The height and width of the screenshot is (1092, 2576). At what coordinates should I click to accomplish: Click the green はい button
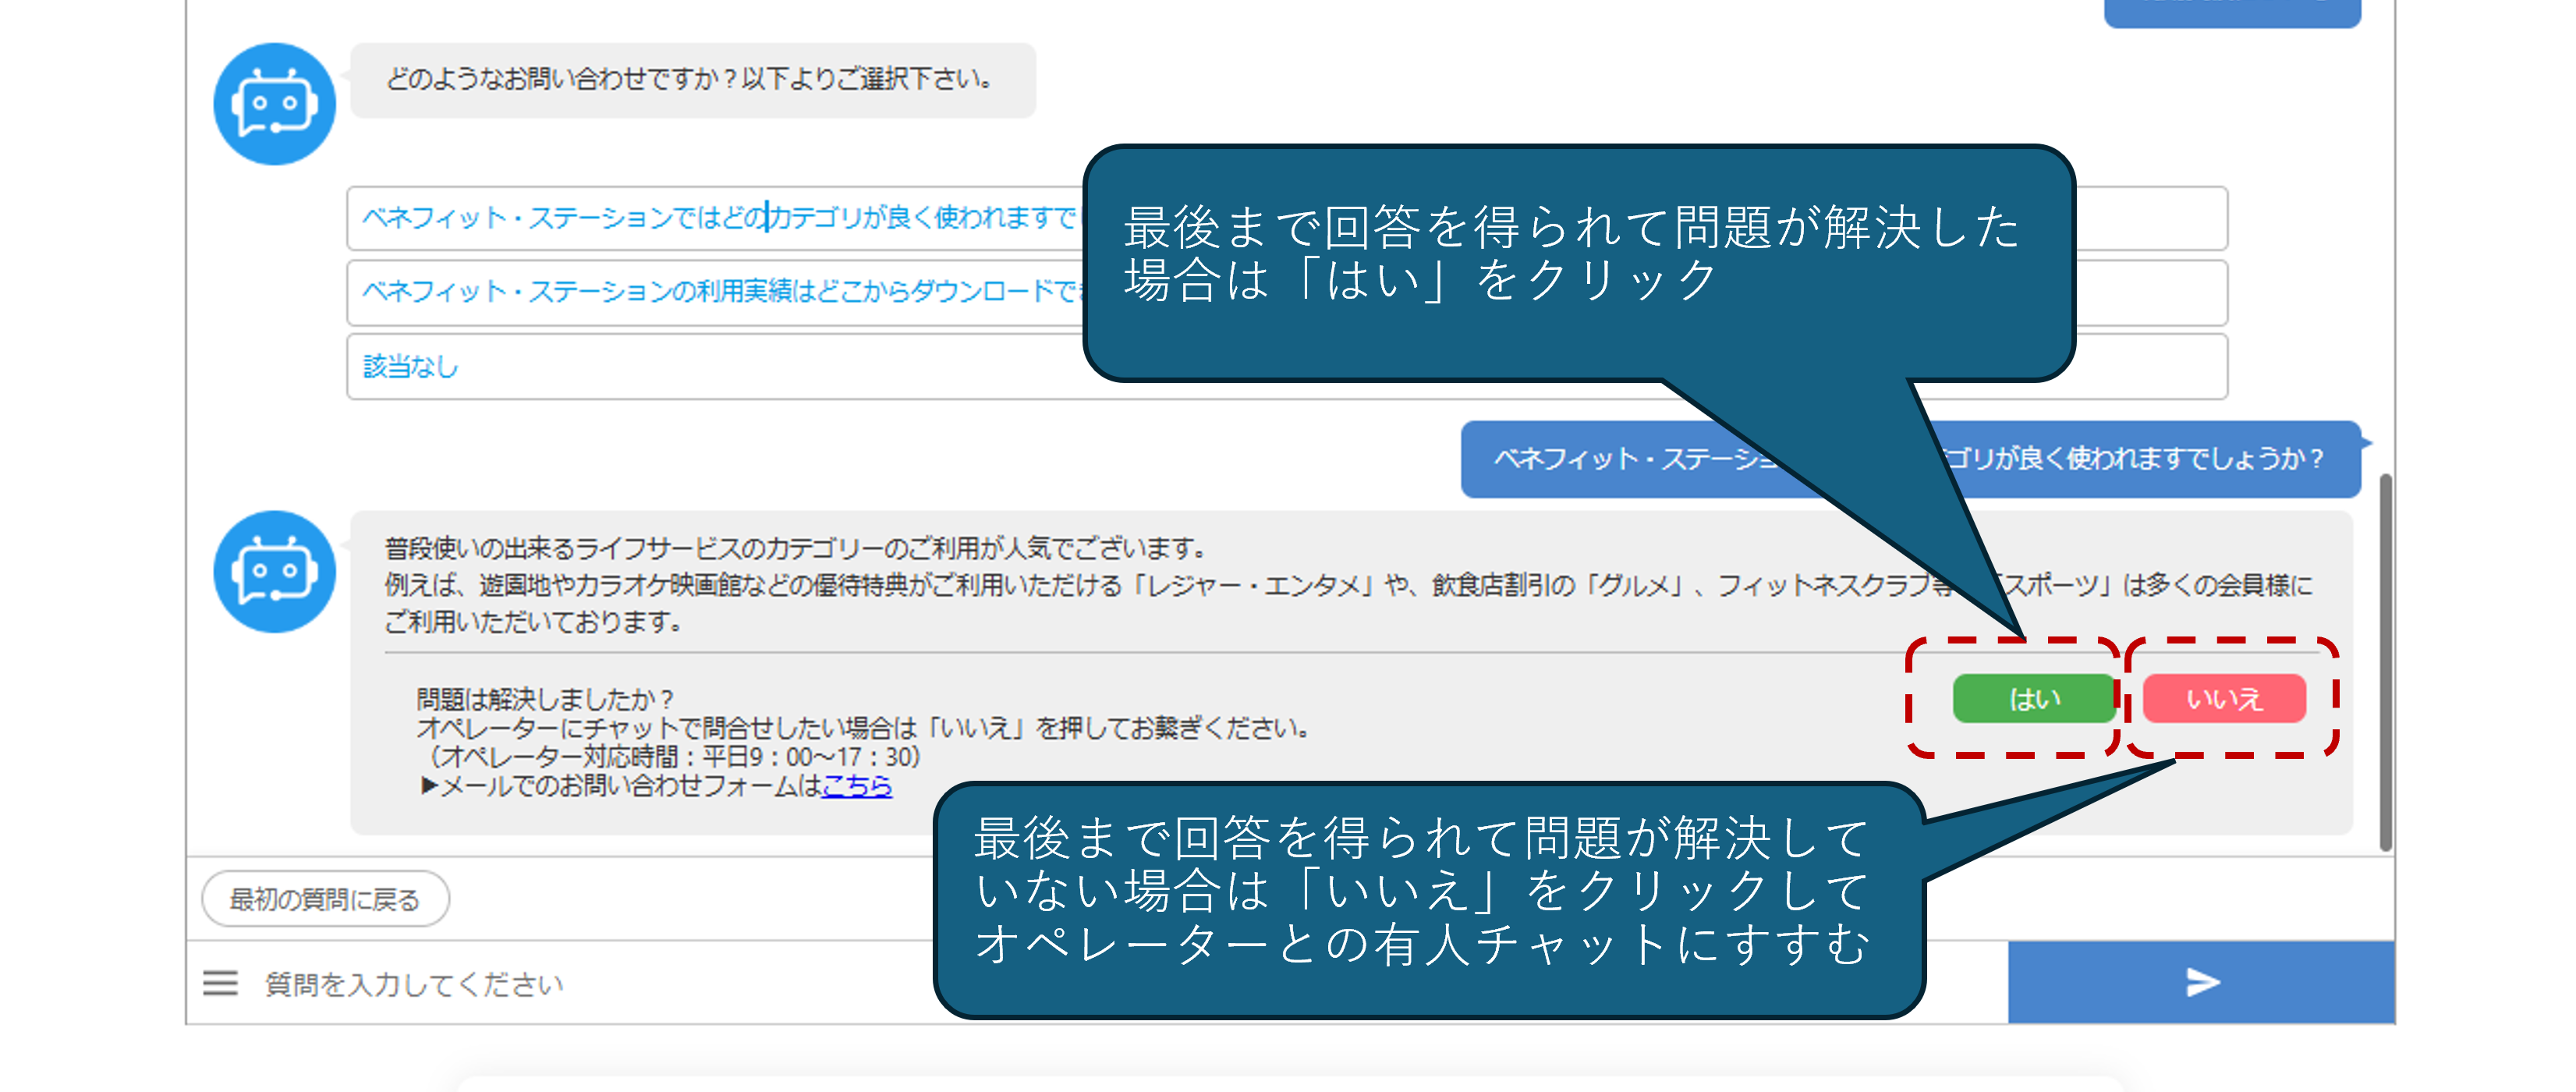click(x=2035, y=698)
